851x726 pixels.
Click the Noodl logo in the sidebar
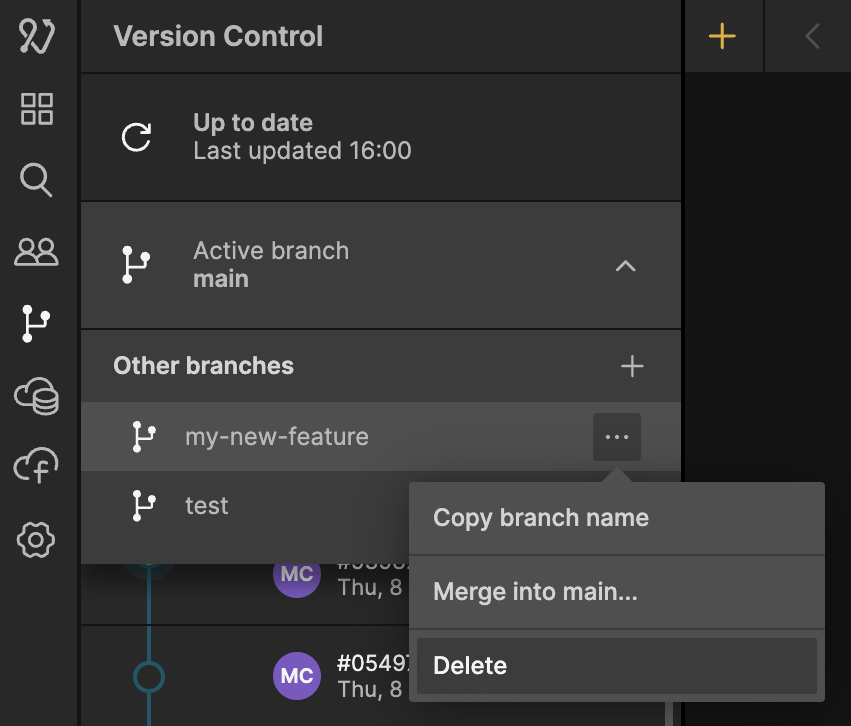pos(37,36)
